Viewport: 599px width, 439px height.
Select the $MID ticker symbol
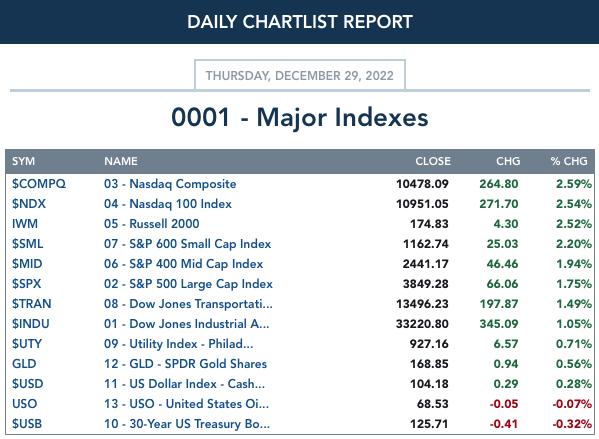click(27, 264)
